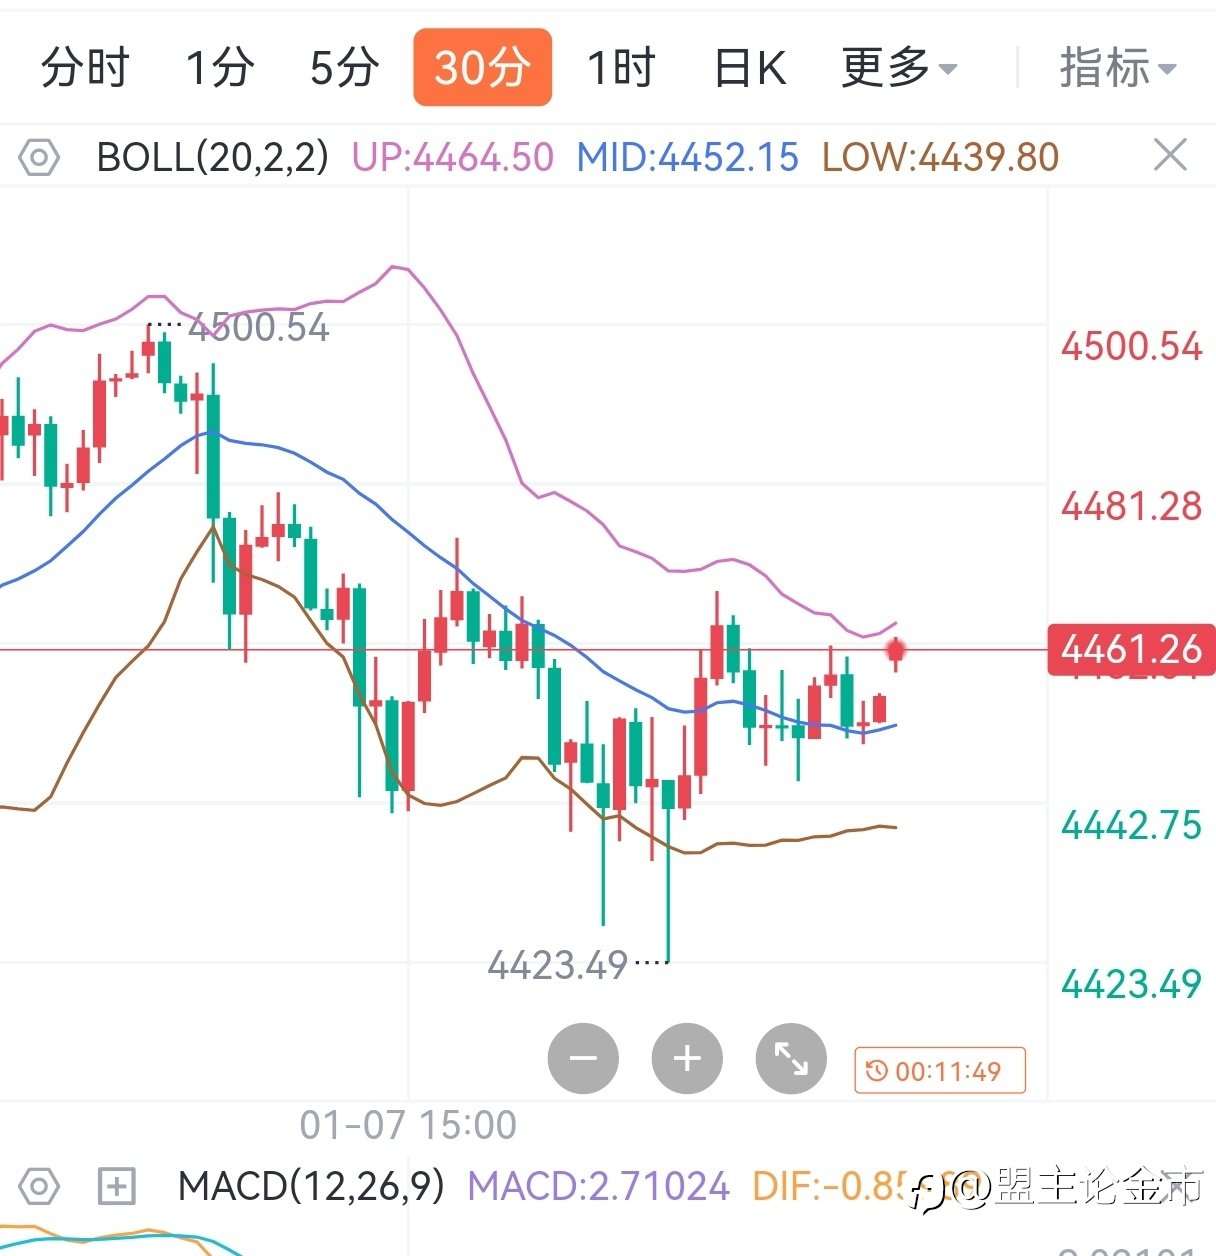Zoom in the chart with the plus icon
Screen dimensions: 1216x1256
click(687, 1058)
